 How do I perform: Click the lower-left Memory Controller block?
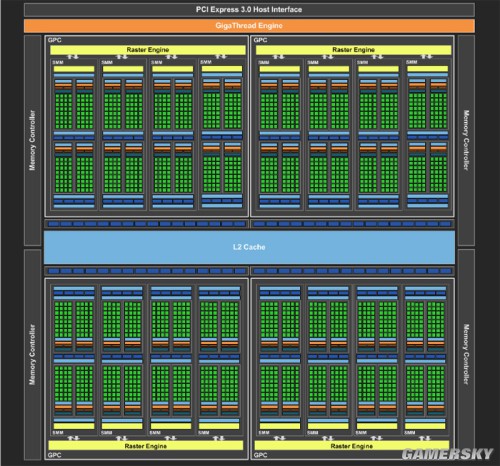[33, 354]
